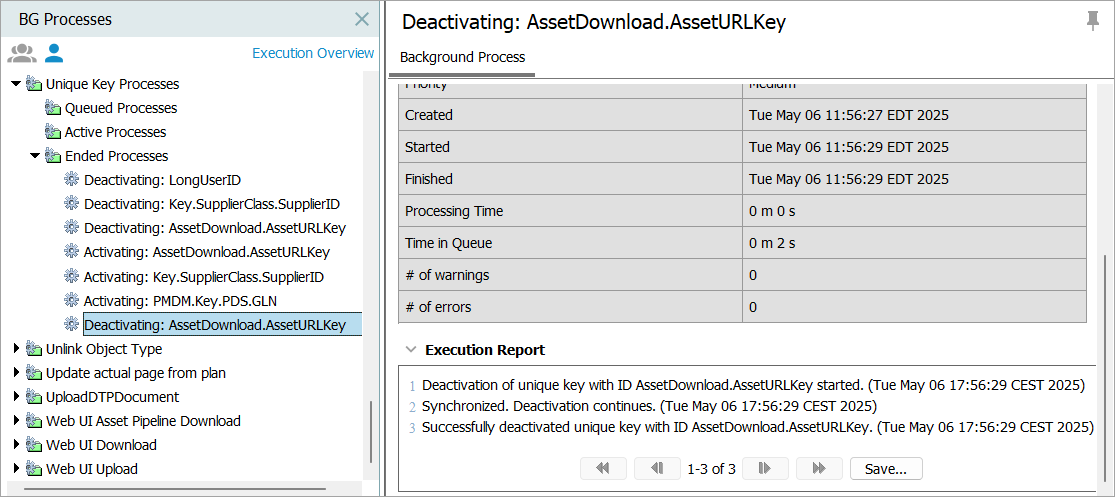1115x497 pixels.
Task: Expand the Web UI Download node
Action: click(x=16, y=445)
